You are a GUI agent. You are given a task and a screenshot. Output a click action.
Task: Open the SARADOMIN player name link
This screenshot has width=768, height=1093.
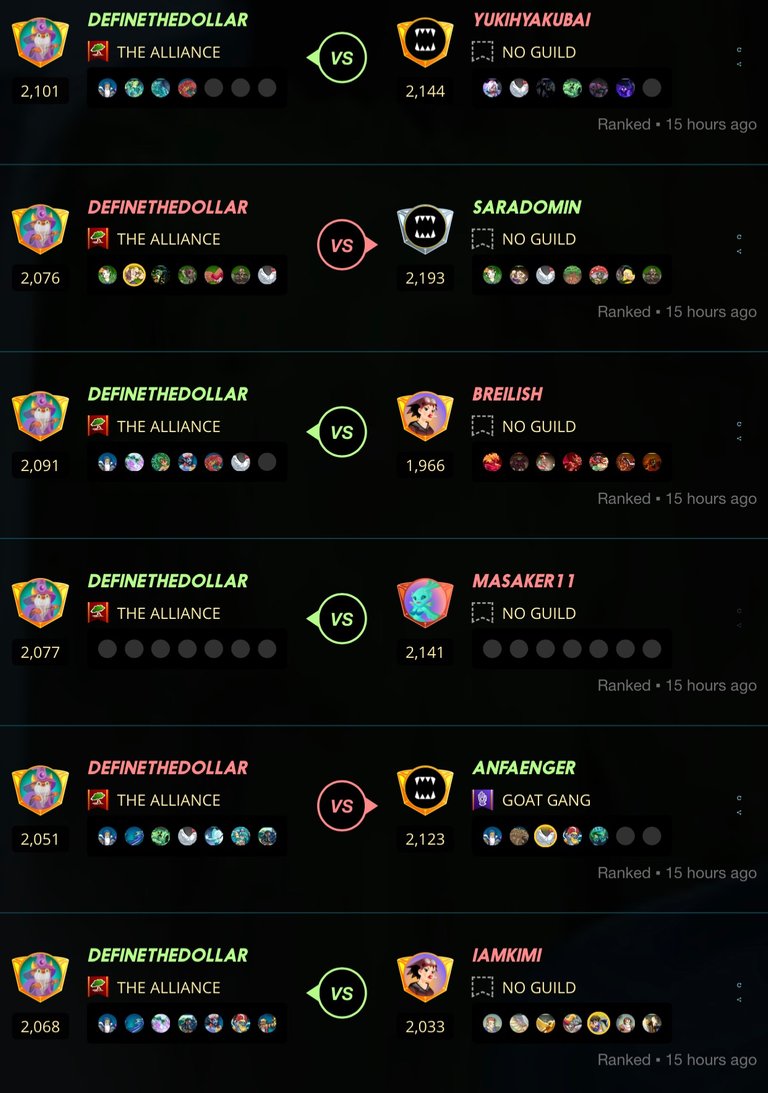(527, 207)
